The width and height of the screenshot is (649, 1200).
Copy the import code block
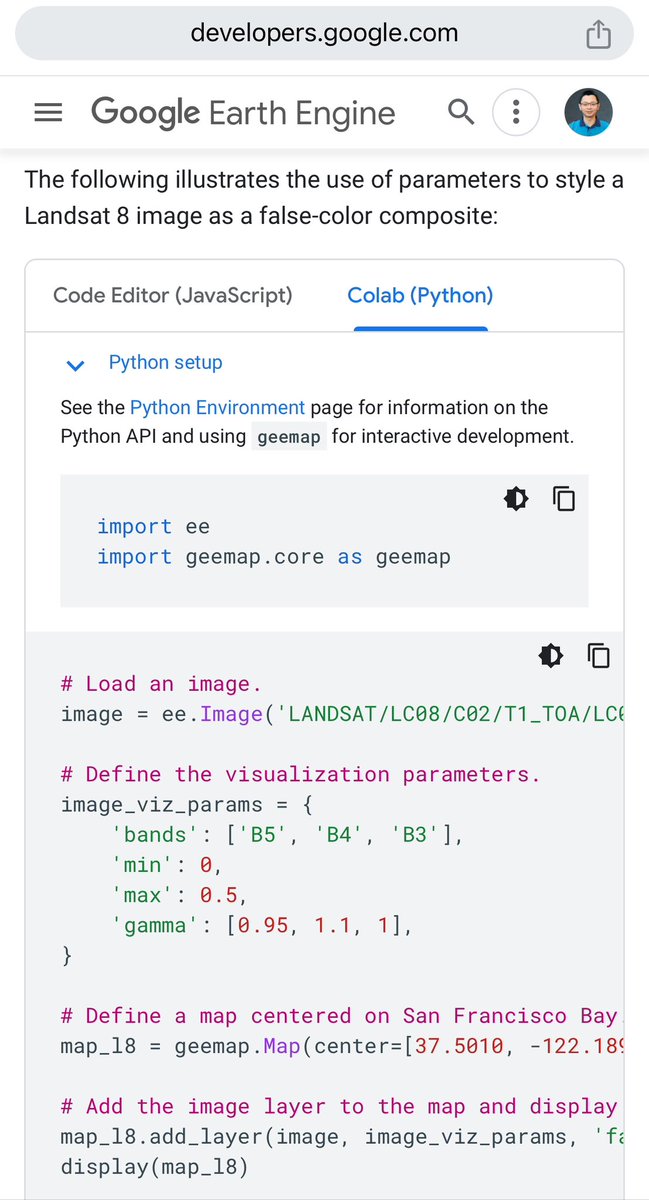(564, 498)
